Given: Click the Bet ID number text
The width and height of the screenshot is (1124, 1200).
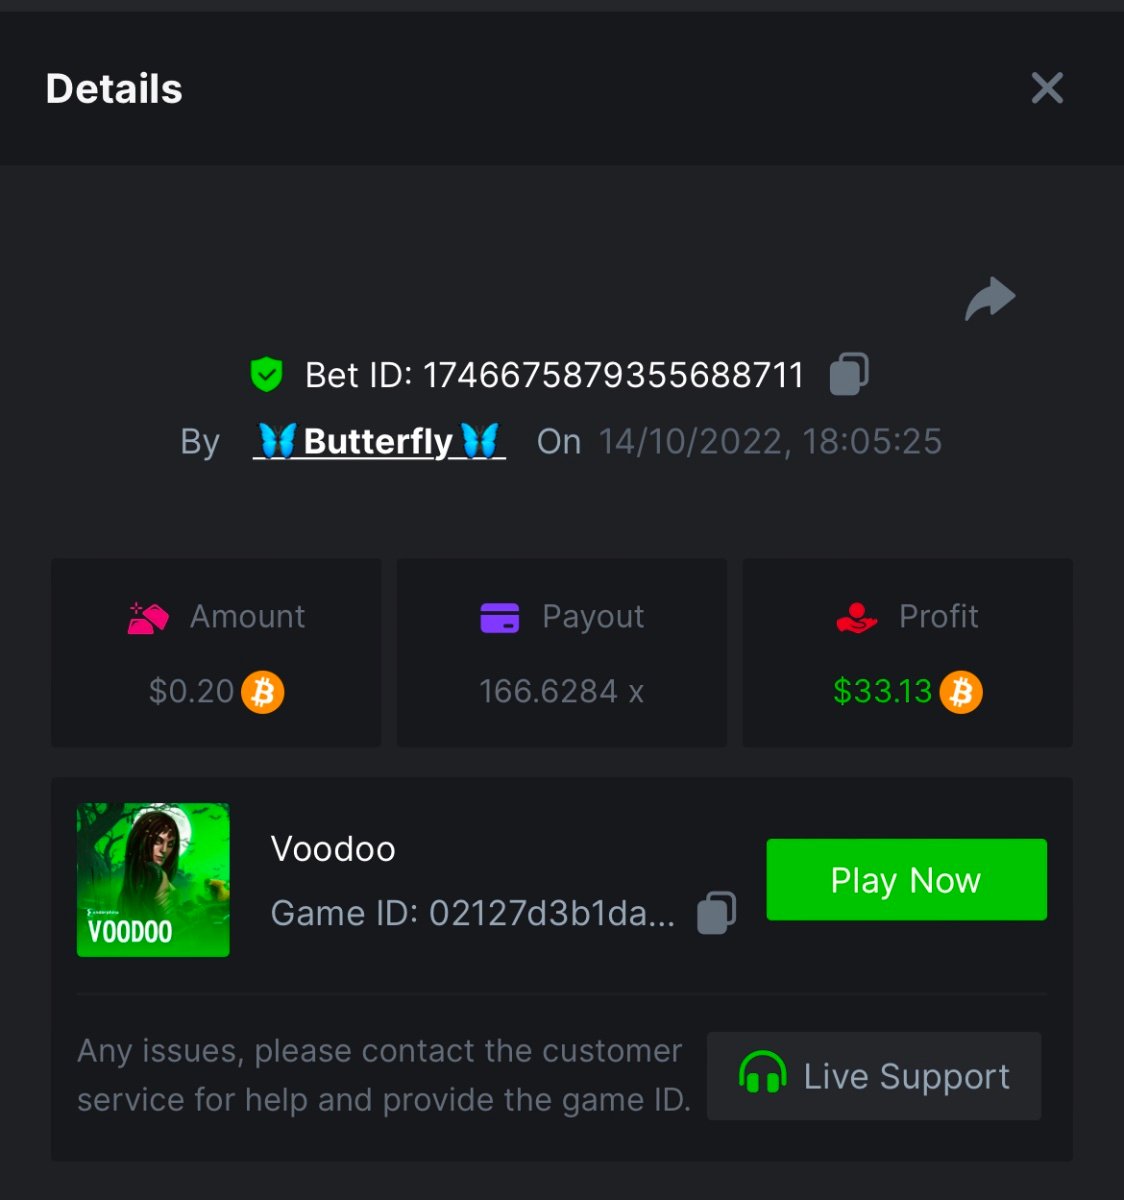Looking at the screenshot, I should [613, 375].
